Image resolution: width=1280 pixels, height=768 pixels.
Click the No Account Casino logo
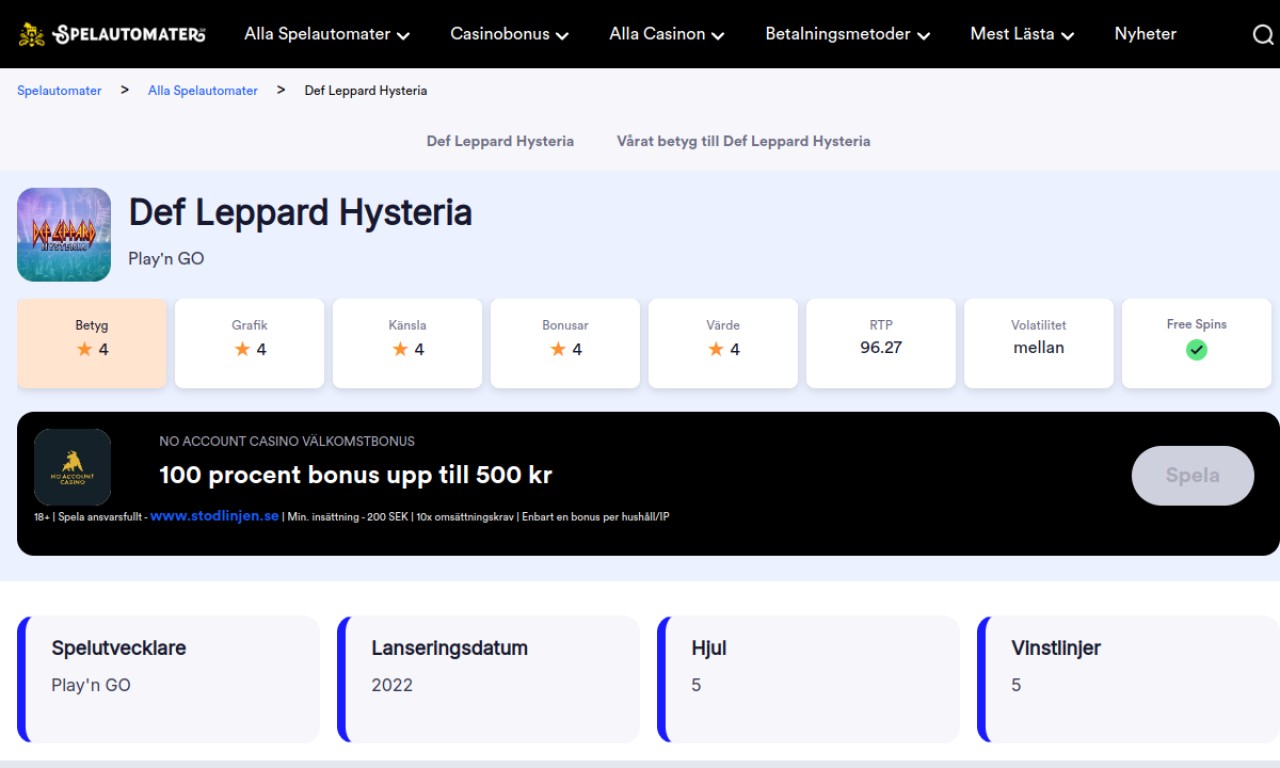click(x=72, y=467)
